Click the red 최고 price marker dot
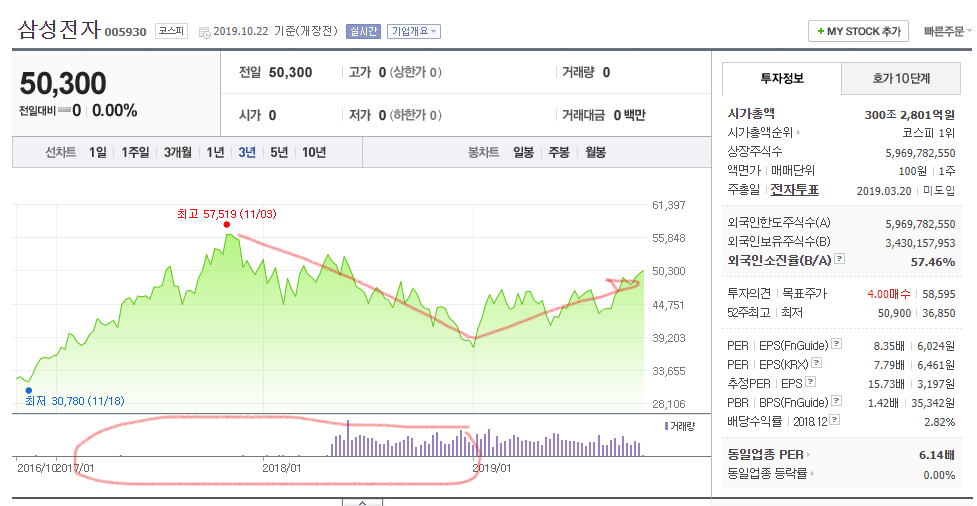 pos(226,224)
